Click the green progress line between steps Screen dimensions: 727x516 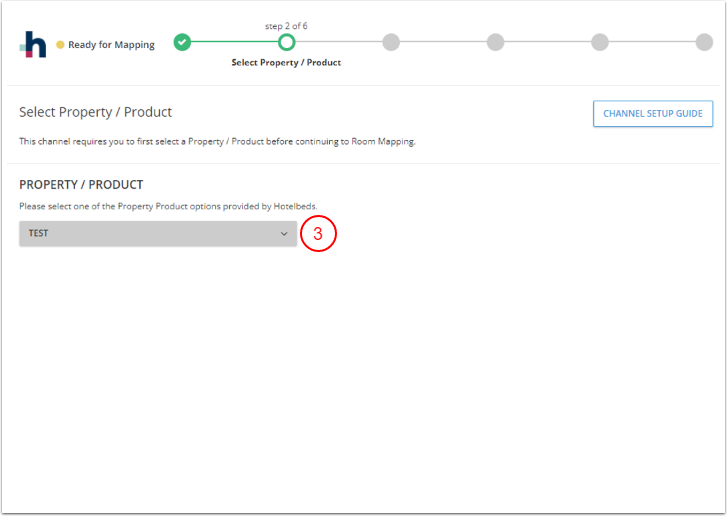tap(234, 42)
